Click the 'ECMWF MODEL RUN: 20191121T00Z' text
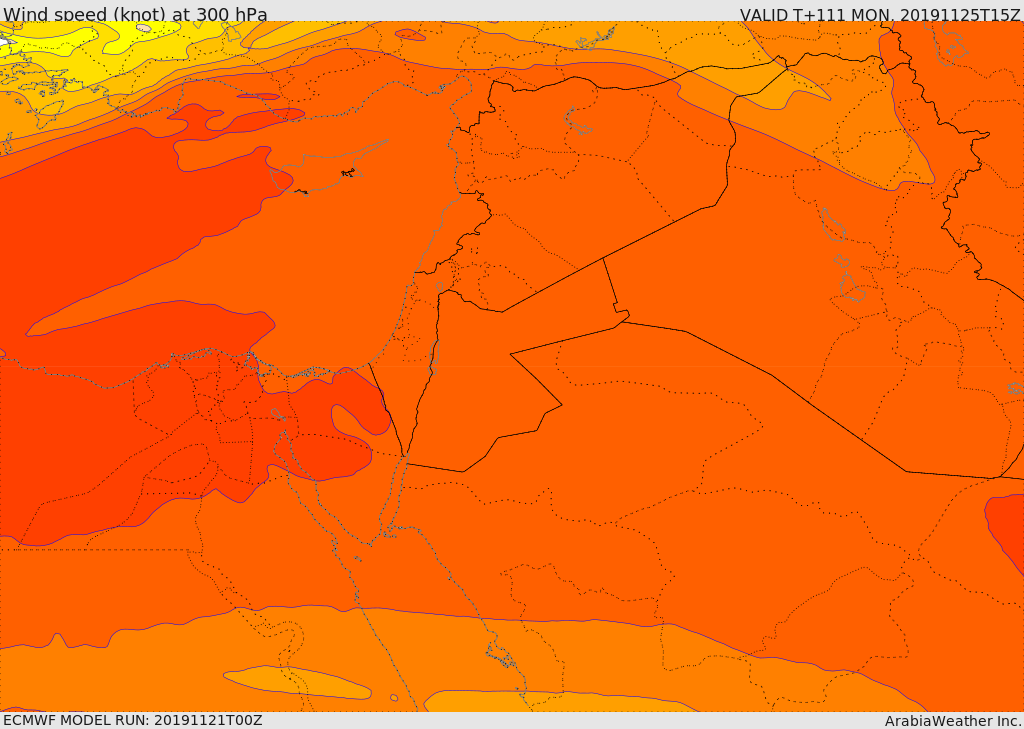 coord(133,721)
